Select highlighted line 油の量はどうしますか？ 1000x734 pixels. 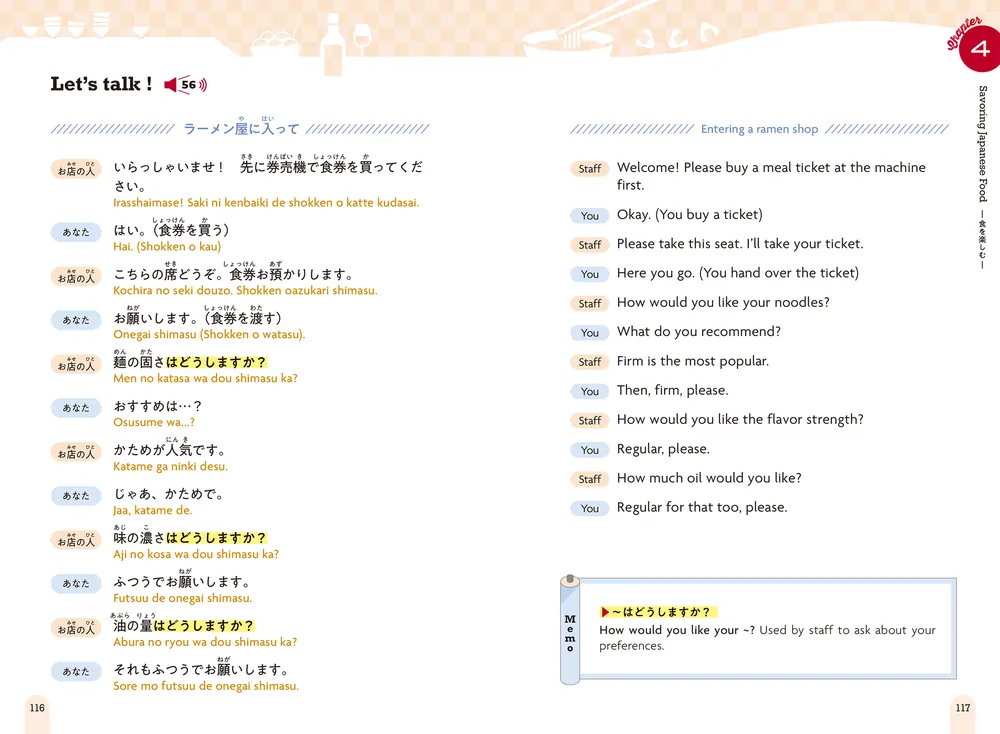click(184, 625)
